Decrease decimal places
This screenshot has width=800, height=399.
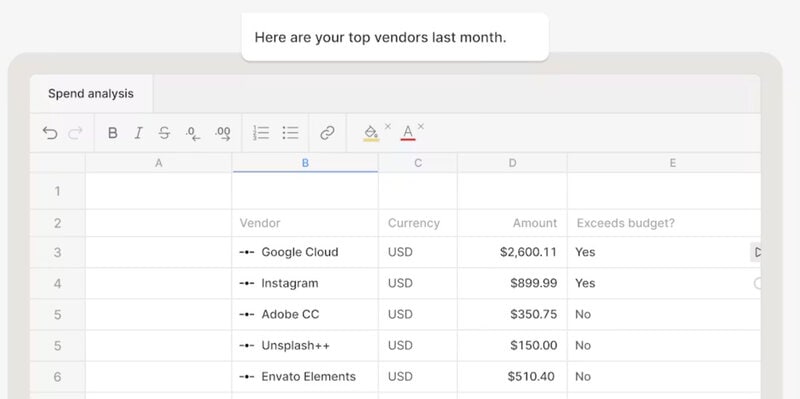[193, 133]
